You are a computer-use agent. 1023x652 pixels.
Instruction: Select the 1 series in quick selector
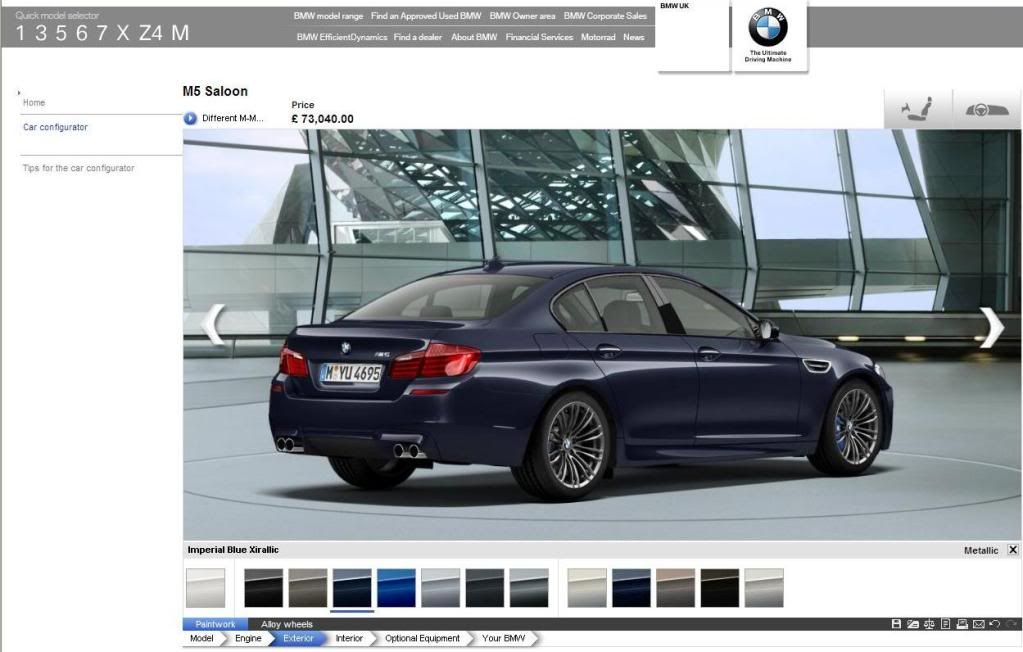(x=20, y=33)
